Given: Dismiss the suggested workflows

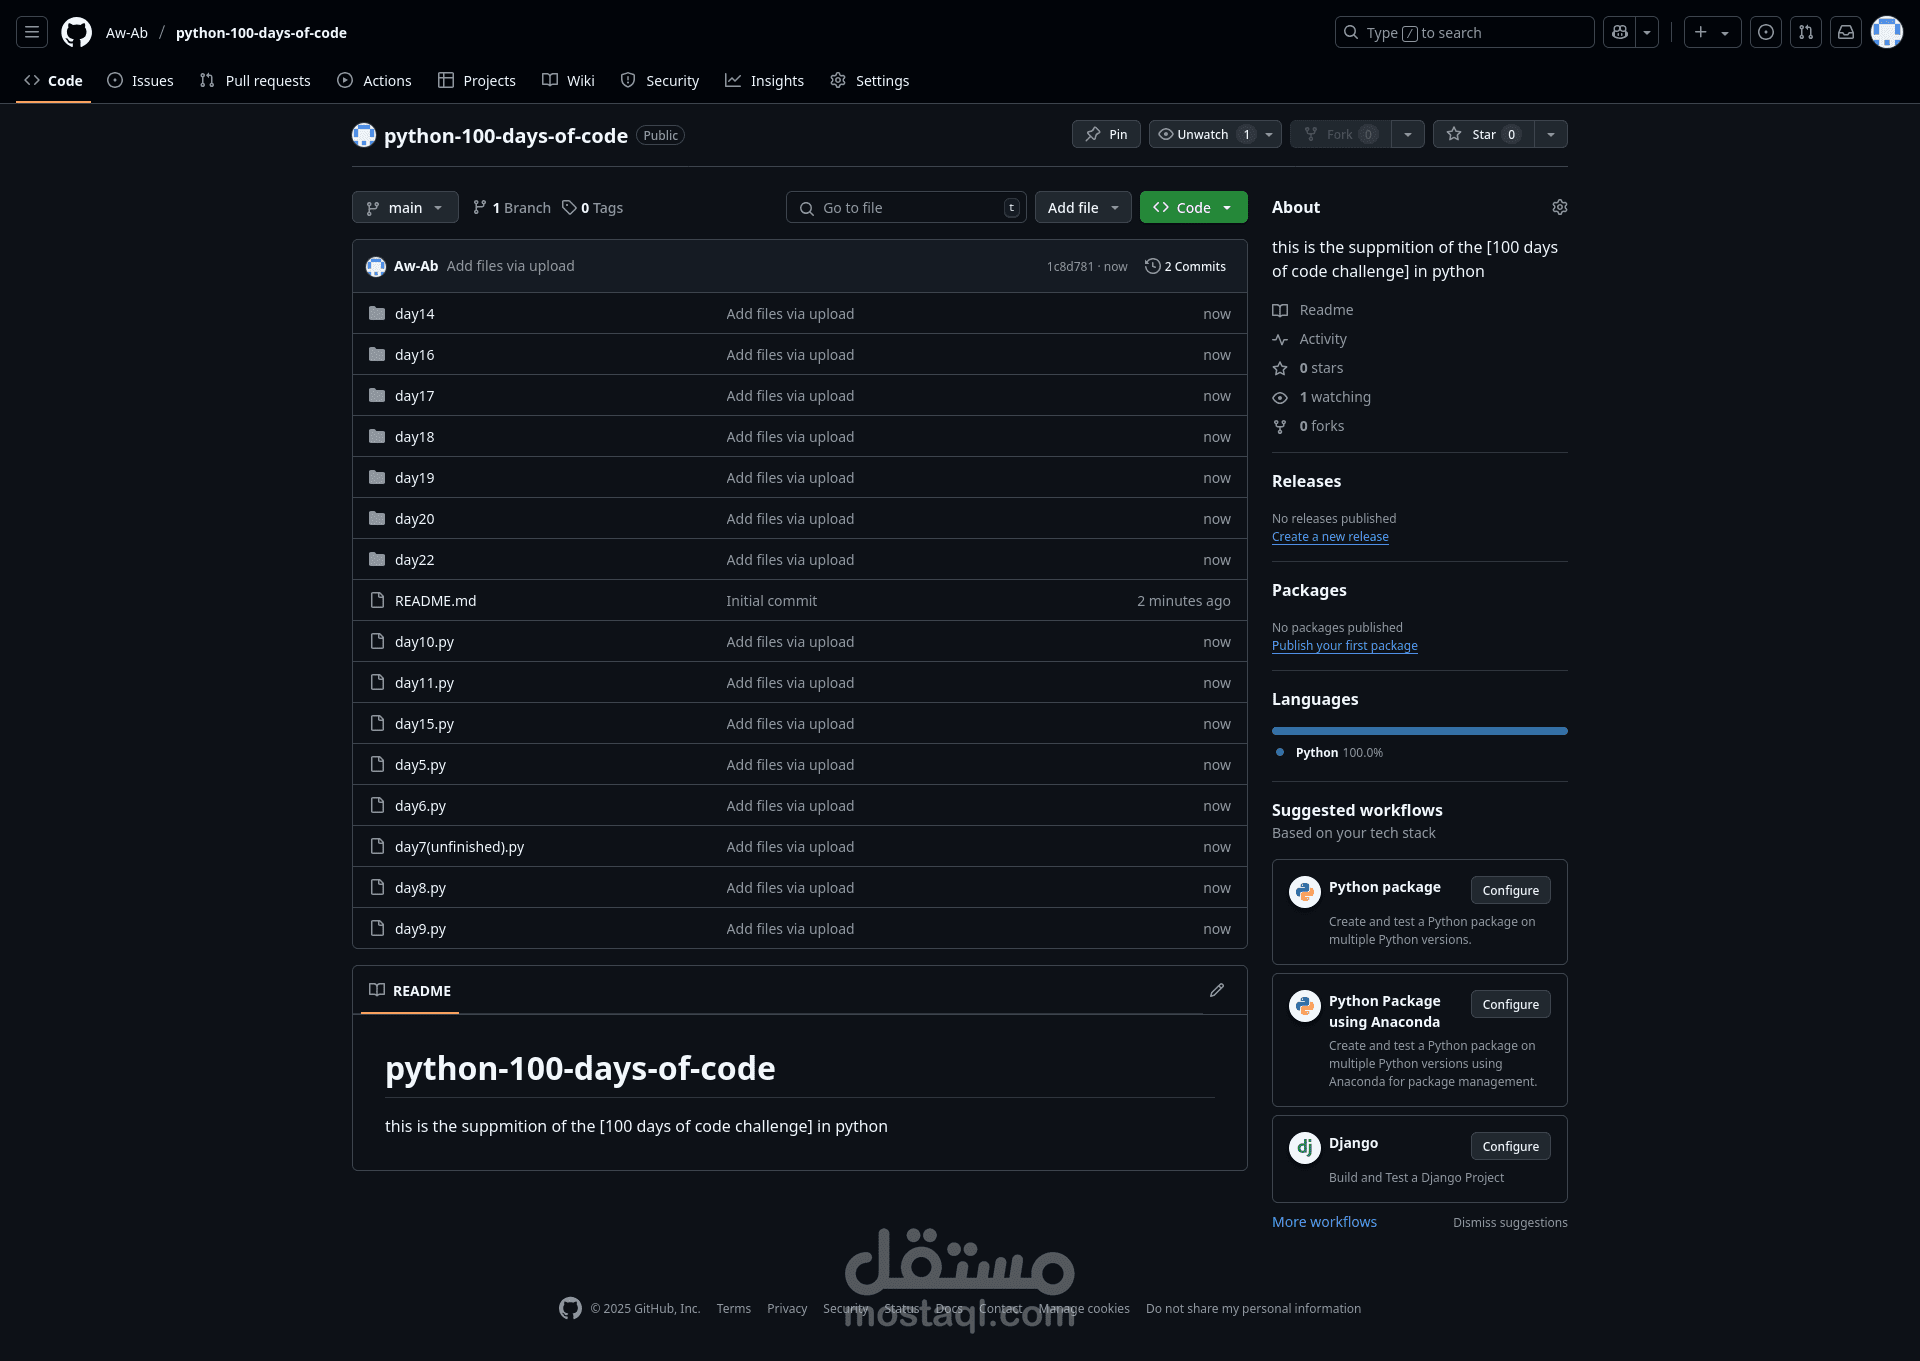Looking at the screenshot, I should (x=1510, y=1223).
